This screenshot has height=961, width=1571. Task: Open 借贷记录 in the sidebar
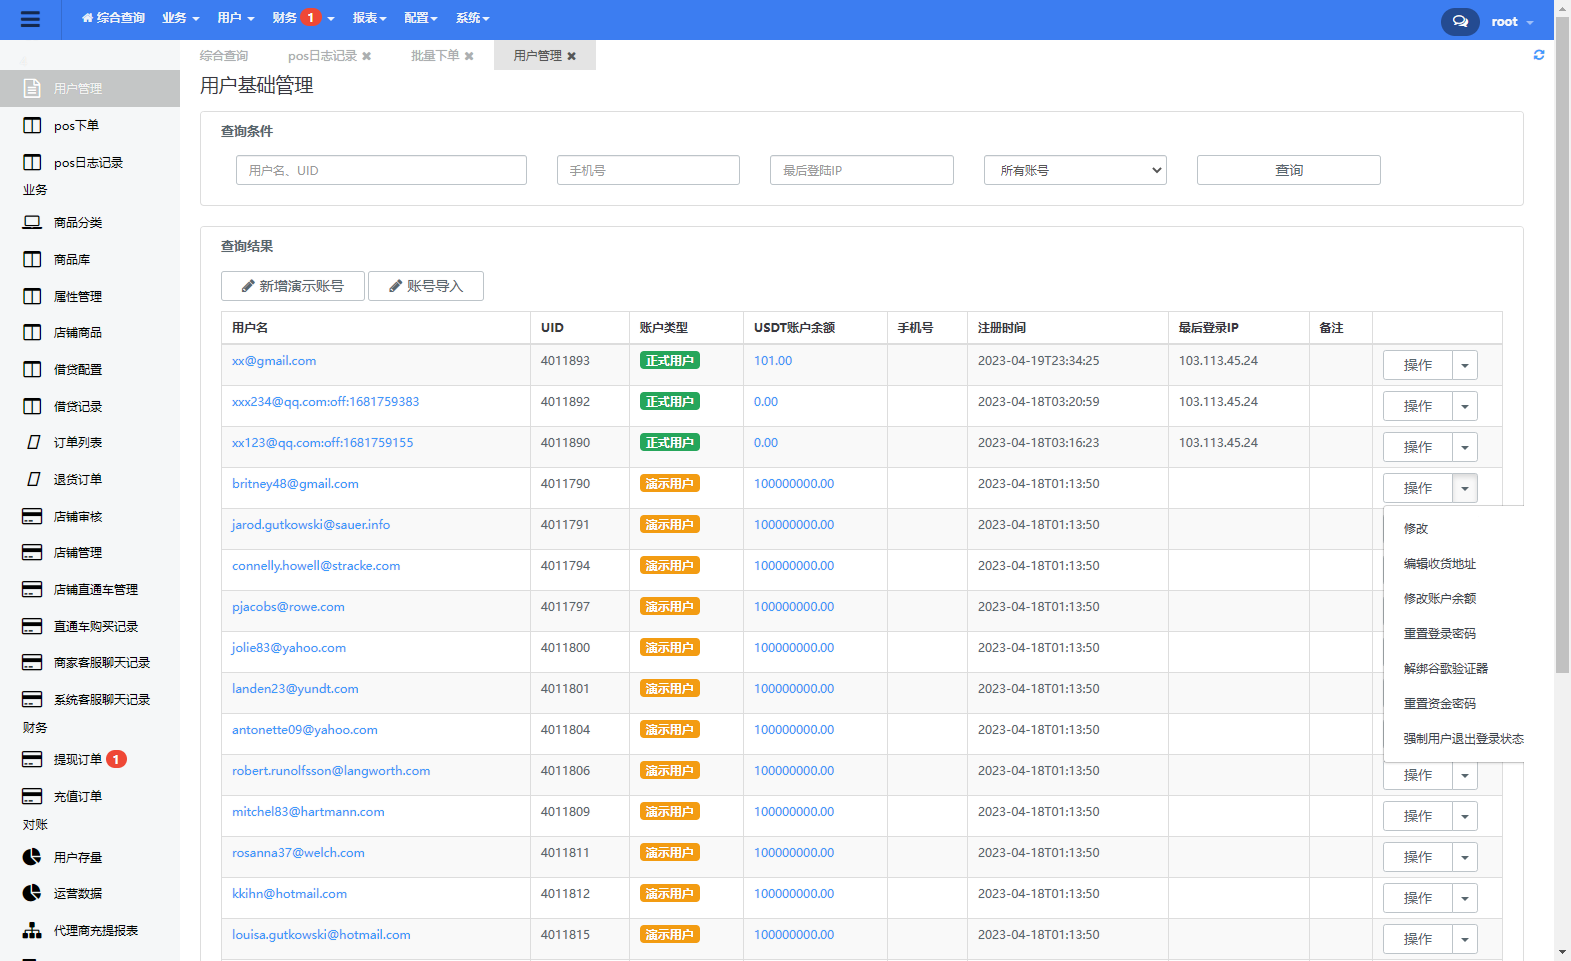click(90, 406)
